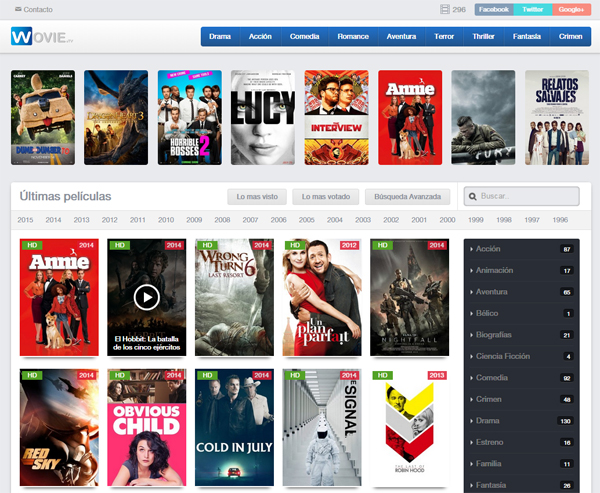Filter movies by year 2010

tap(166, 220)
